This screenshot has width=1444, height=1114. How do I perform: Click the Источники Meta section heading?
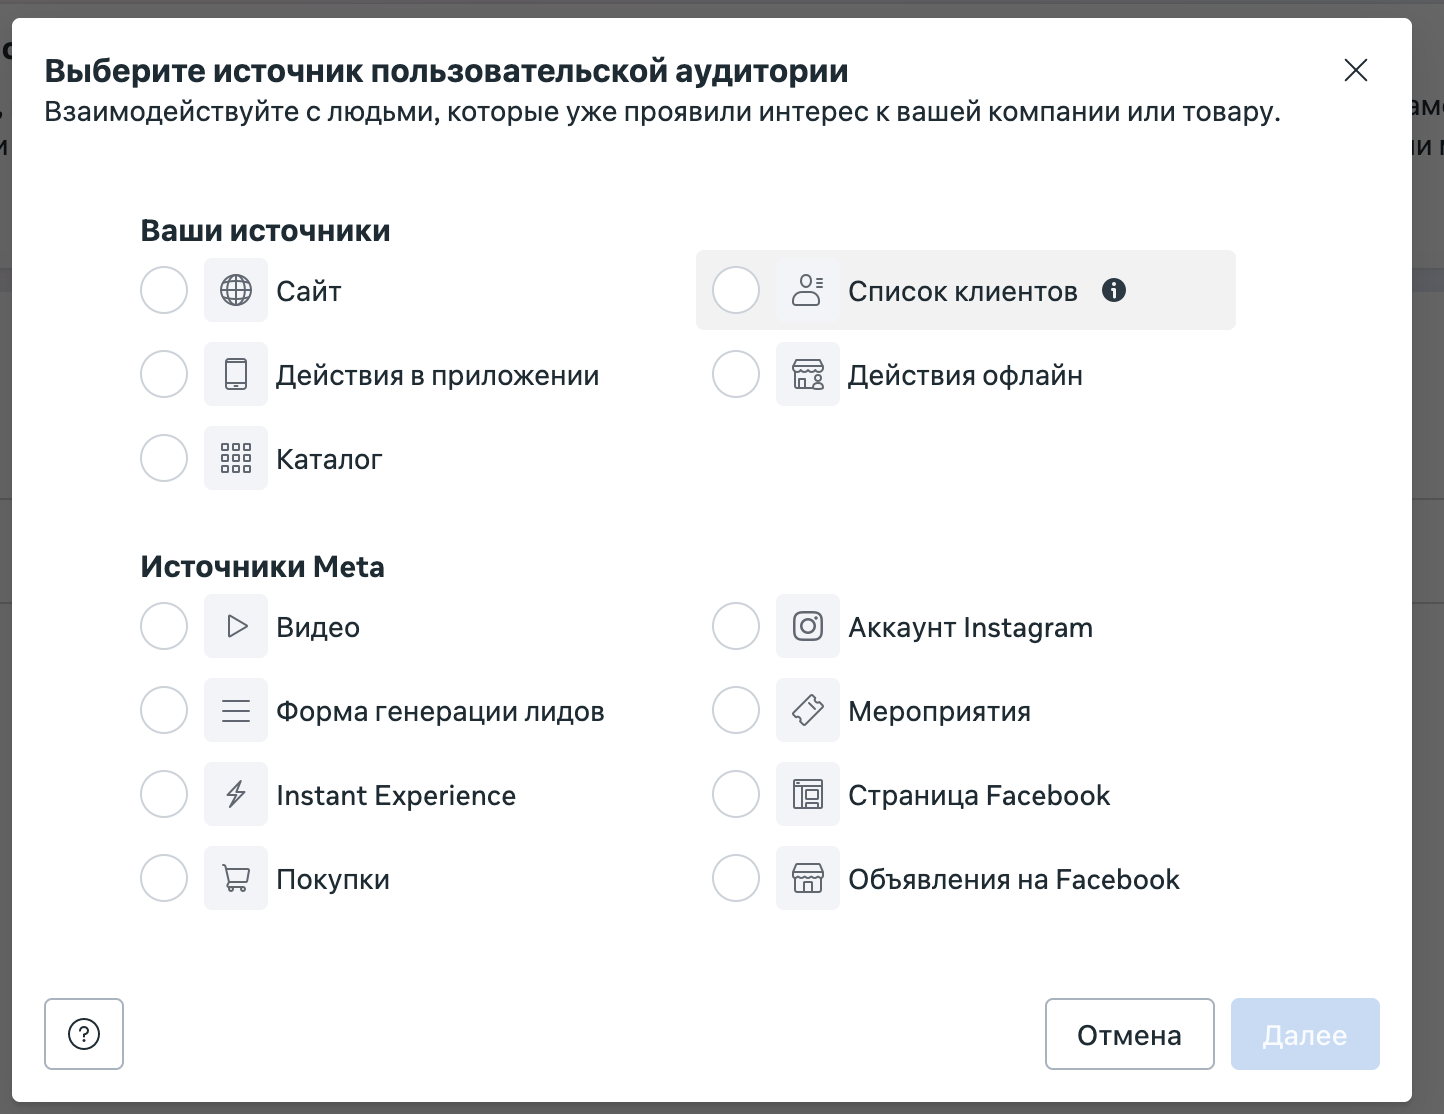pos(263,566)
